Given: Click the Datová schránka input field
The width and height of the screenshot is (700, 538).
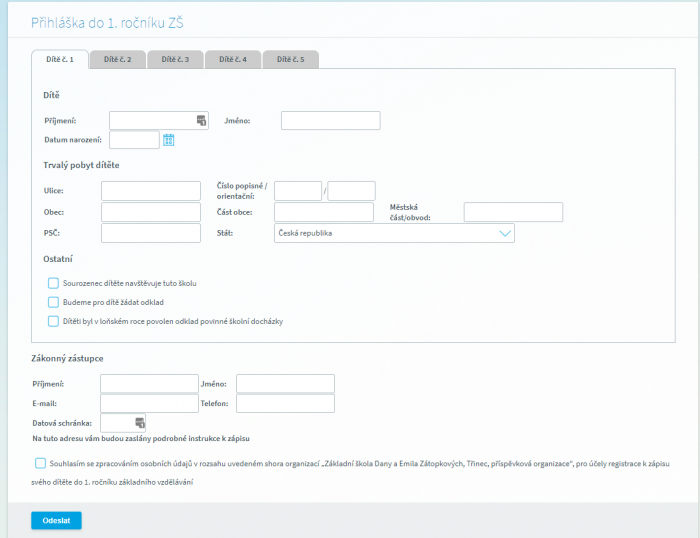Looking at the screenshot, I should 123,423.
